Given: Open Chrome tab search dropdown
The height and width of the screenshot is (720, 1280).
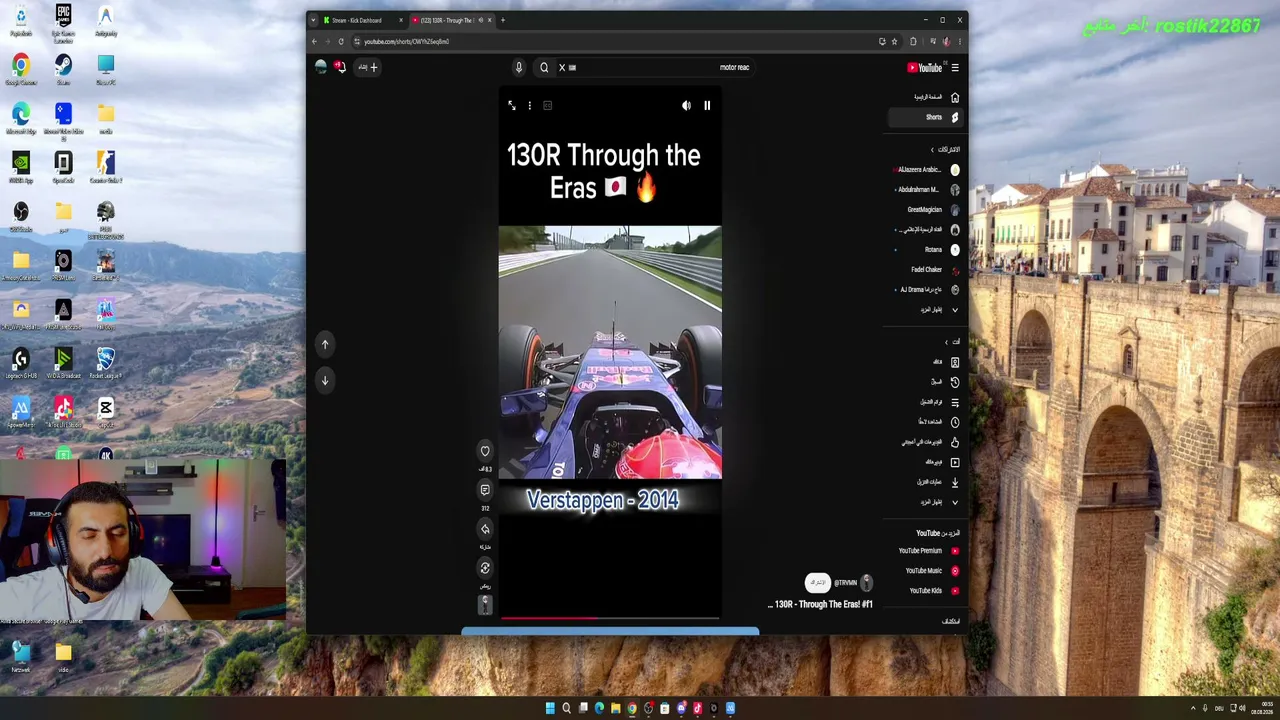Looking at the screenshot, I should [x=313, y=20].
